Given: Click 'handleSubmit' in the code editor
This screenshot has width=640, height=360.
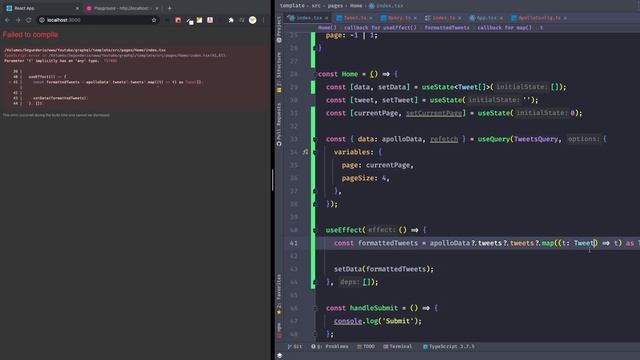Looking at the screenshot, I should (x=374, y=308).
